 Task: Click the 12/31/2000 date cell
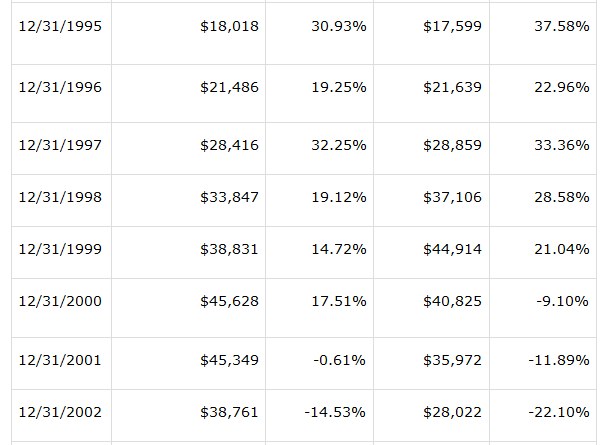60,301
